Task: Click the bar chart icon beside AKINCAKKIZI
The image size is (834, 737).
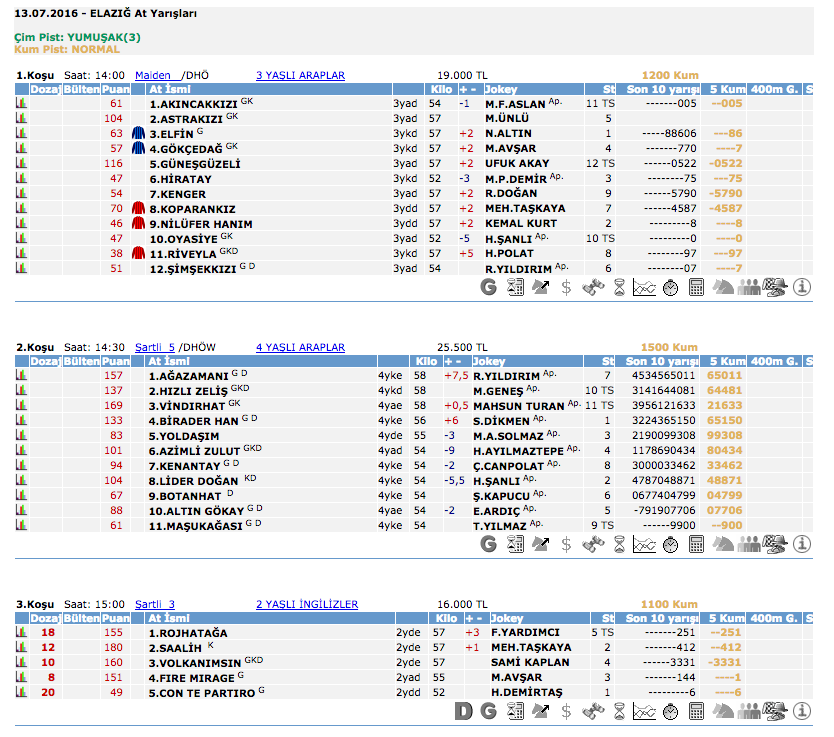Action: [20, 103]
